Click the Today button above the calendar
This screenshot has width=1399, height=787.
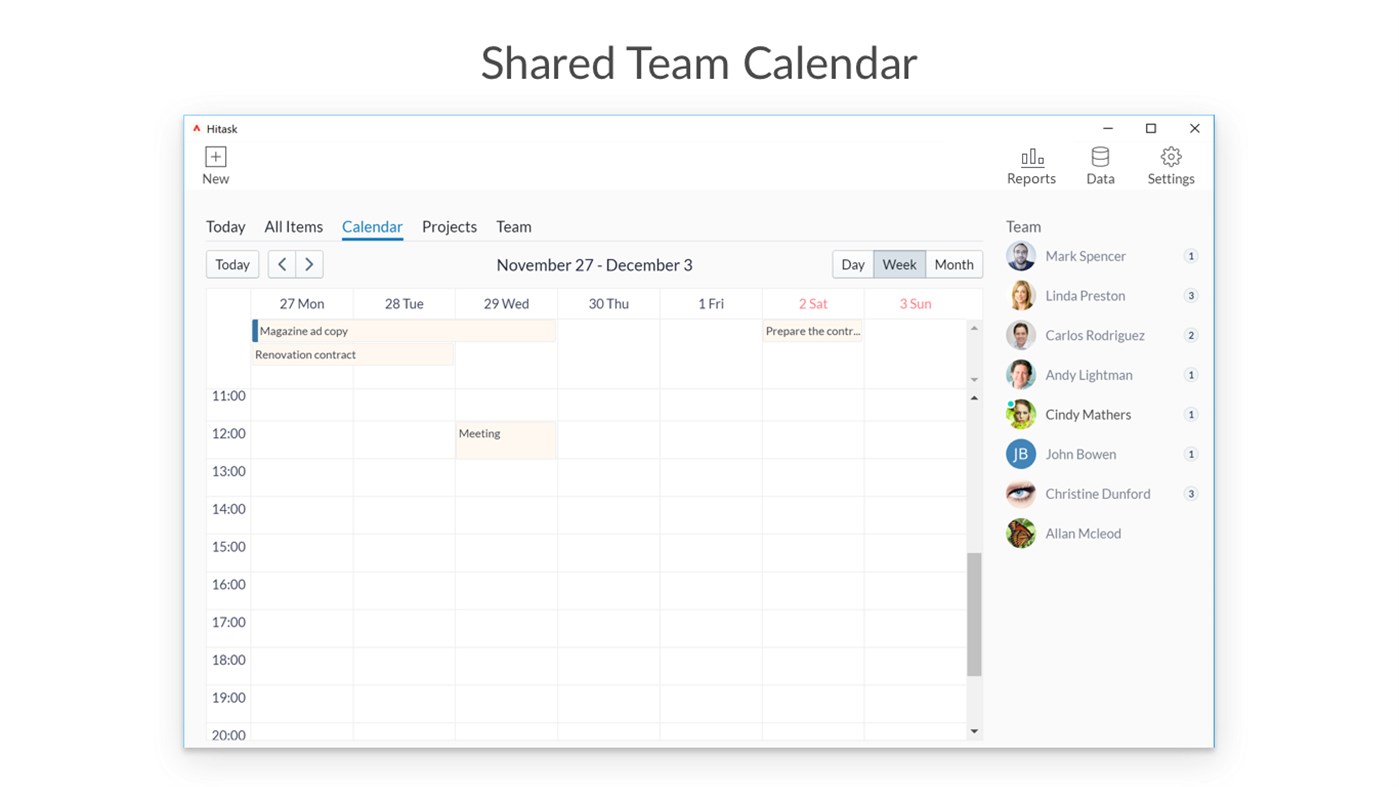click(232, 264)
